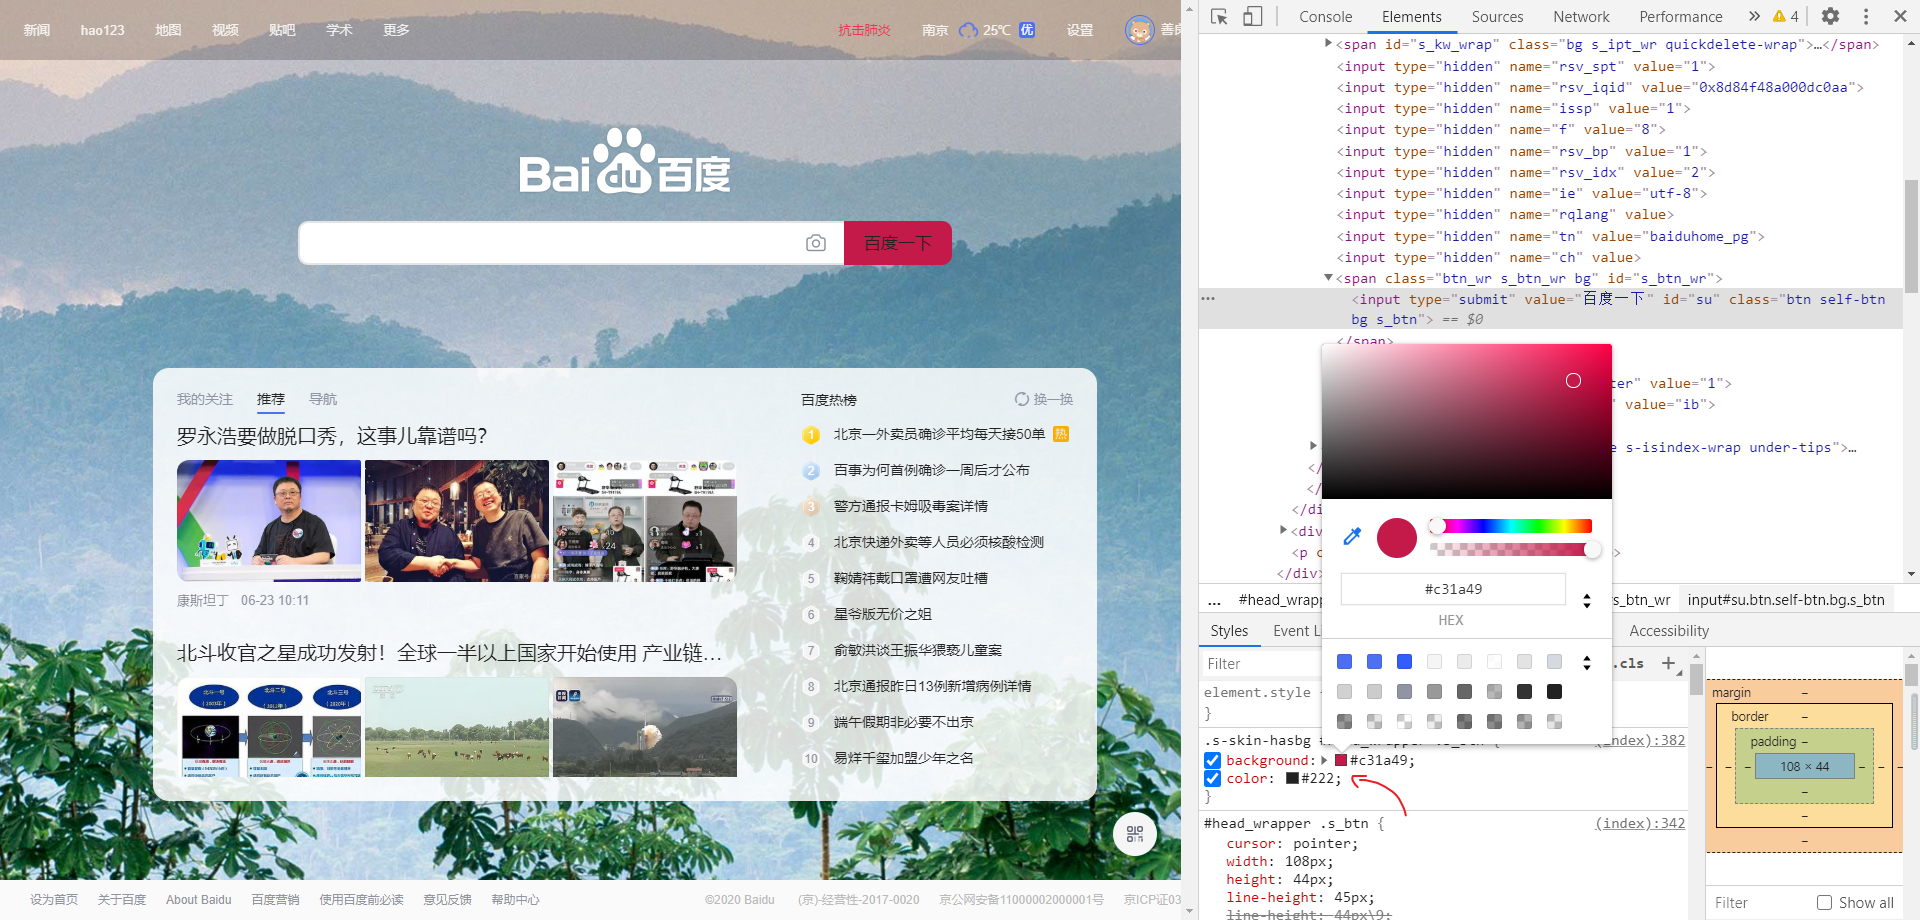Switch the color palette stepper arrows
The height and width of the screenshot is (920, 1920).
pos(1587,663)
